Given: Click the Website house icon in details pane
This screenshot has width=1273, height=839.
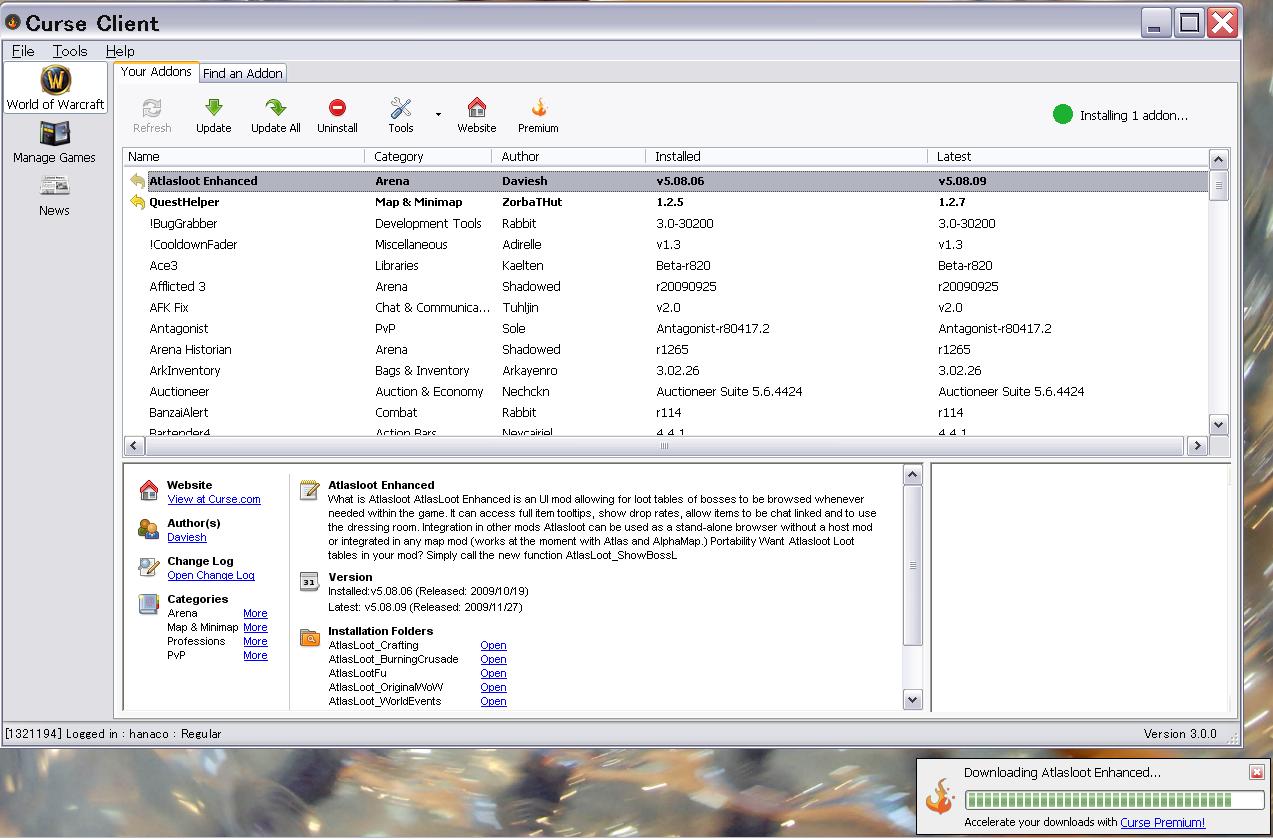Looking at the screenshot, I should click(x=149, y=490).
